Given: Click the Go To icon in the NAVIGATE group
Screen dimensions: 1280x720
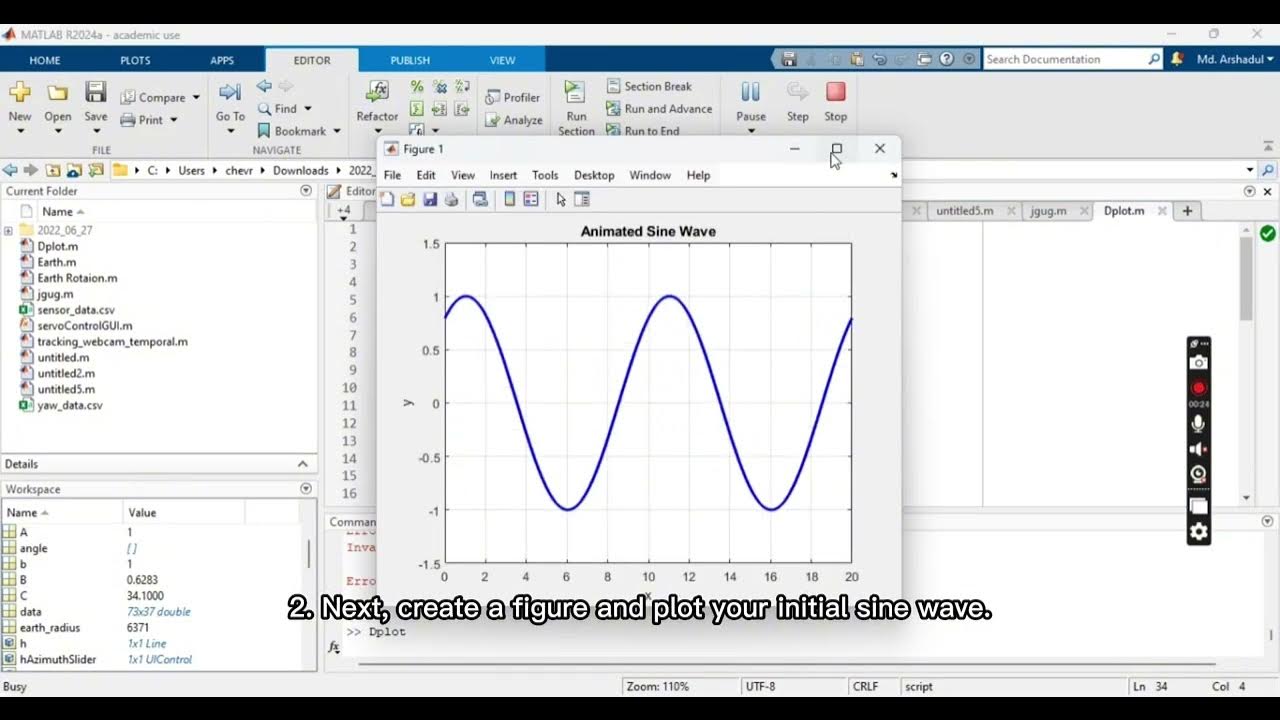Looking at the screenshot, I should click(230, 93).
